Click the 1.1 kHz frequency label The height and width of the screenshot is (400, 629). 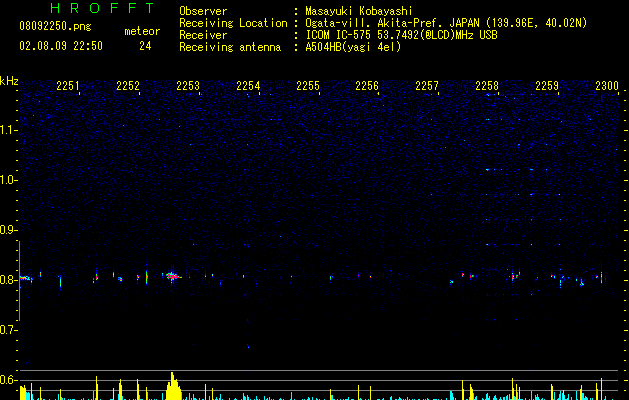[x=8, y=130]
